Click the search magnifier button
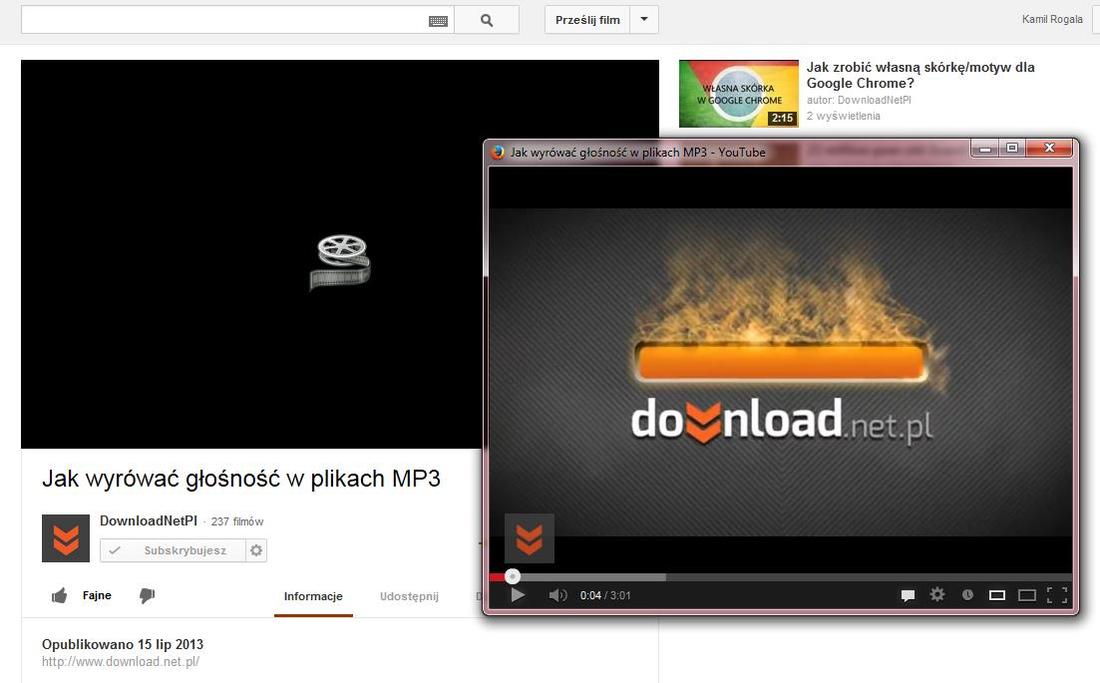1100x683 pixels. point(486,20)
